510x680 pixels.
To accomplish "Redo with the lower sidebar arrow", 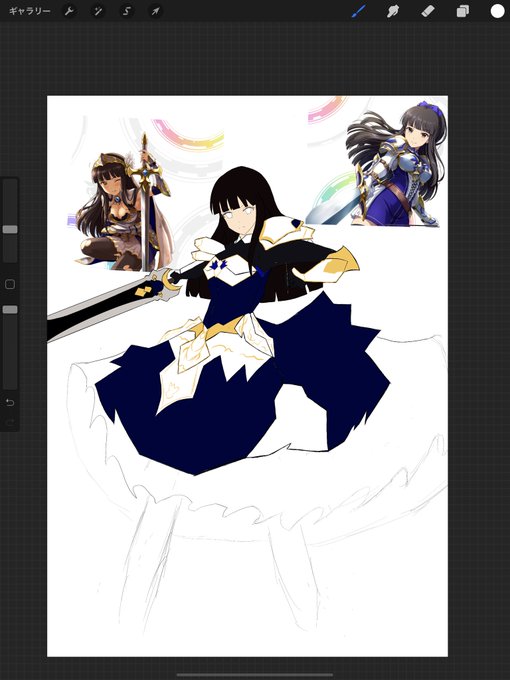I will (10, 422).
